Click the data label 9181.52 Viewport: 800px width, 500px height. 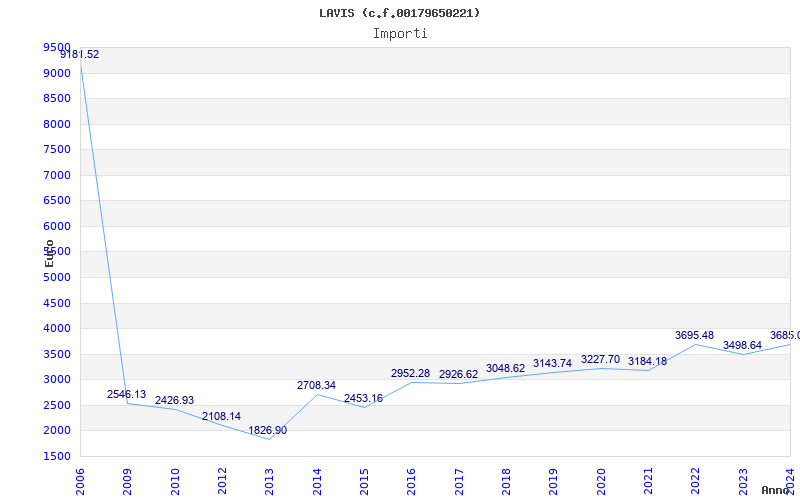(80, 55)
